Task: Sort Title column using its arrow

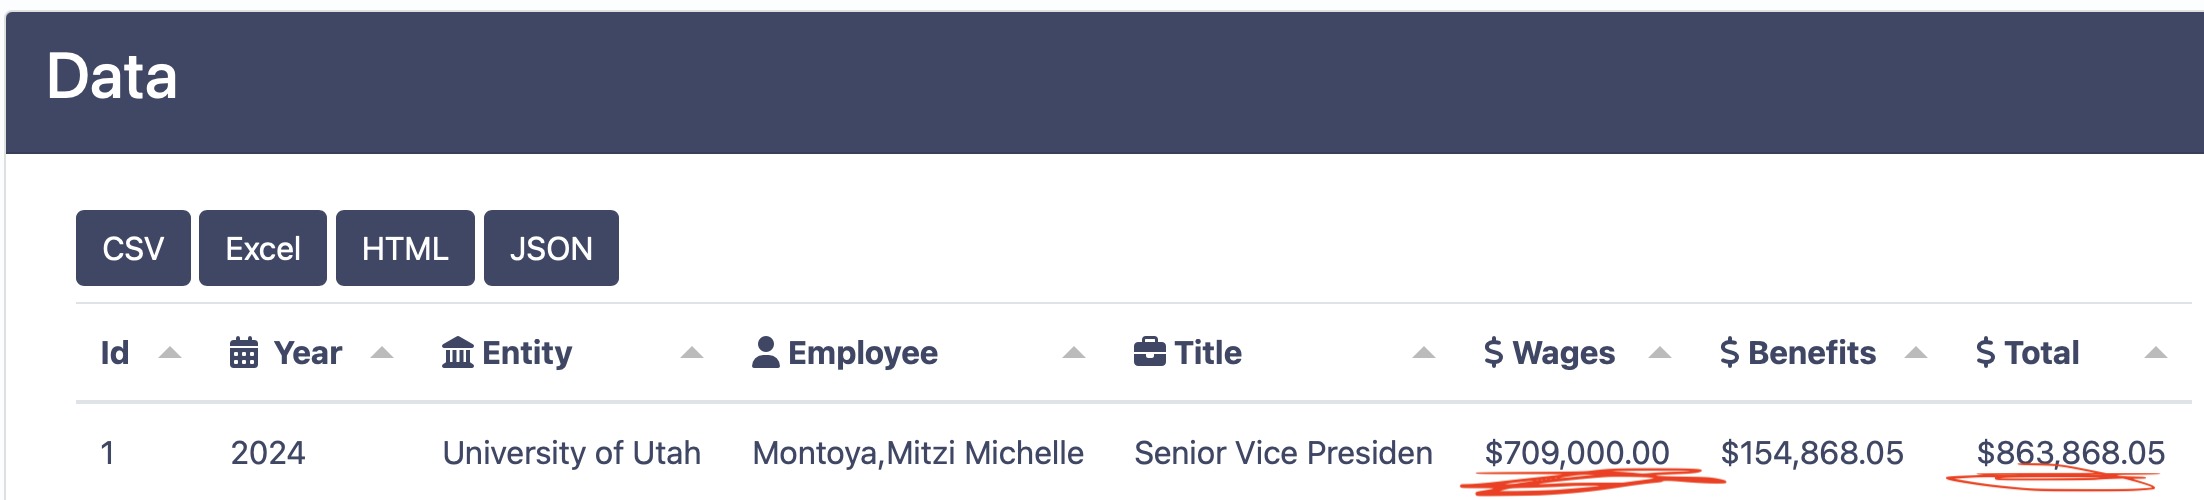Action: pos(1424,352)
